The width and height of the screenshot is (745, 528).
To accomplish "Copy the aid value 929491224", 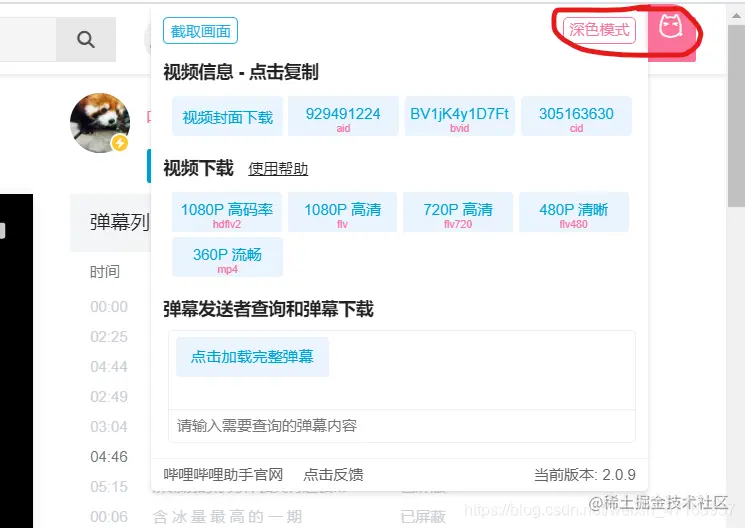I will click(x=343, y=116).
